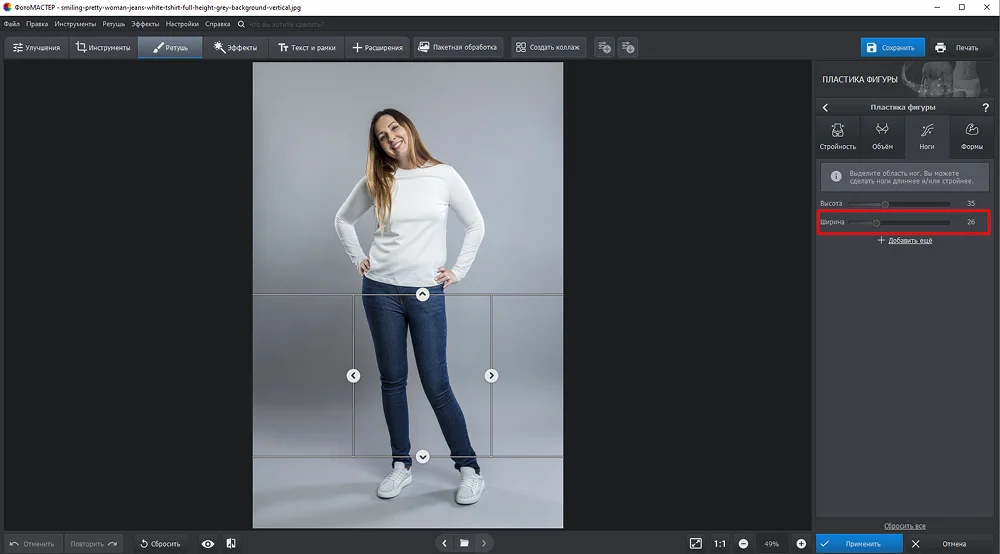Click Сбросить все link
1000x554 pixels.
click(x=904, y=526)
